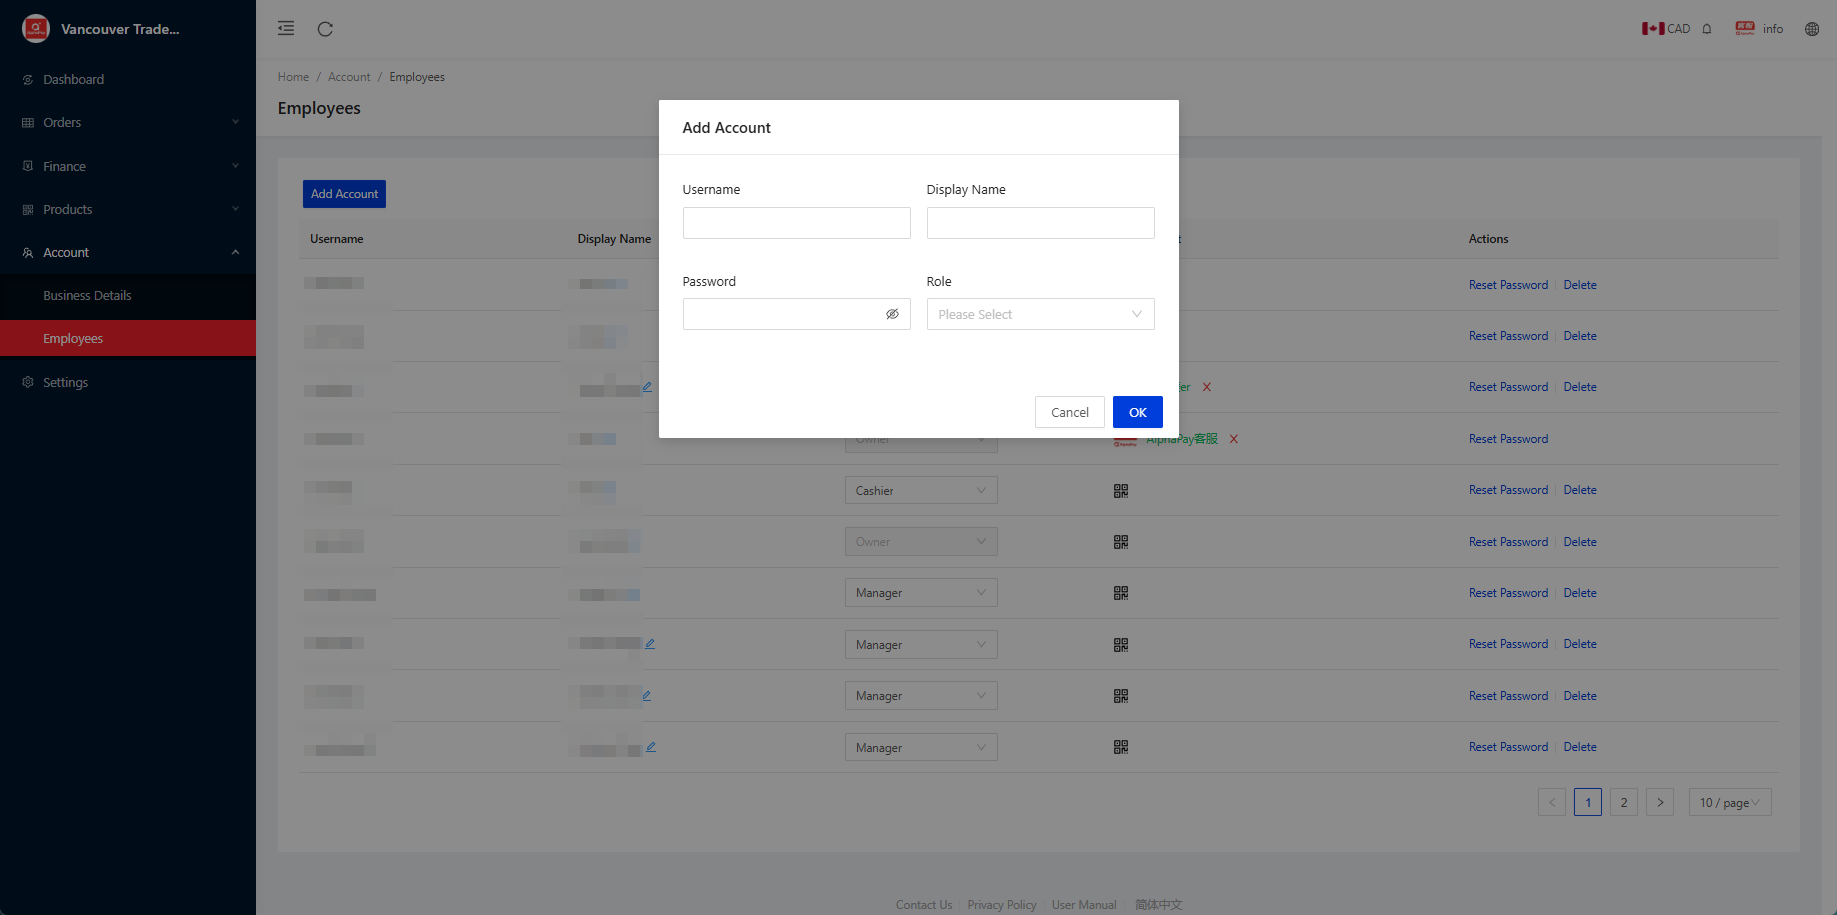Open the 10 / page size selector
1837x915 pixels.
tap(1729, 802)
